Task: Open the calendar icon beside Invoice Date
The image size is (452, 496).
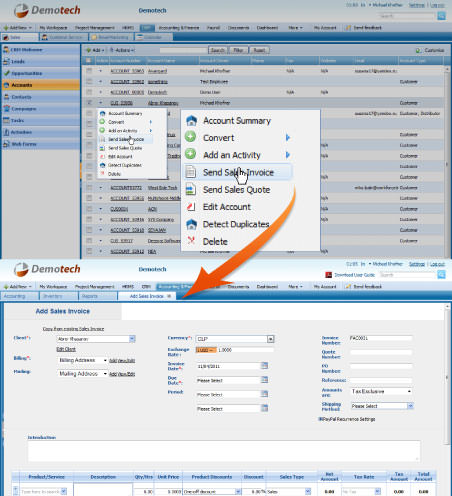Action: (x=264, y=366)
